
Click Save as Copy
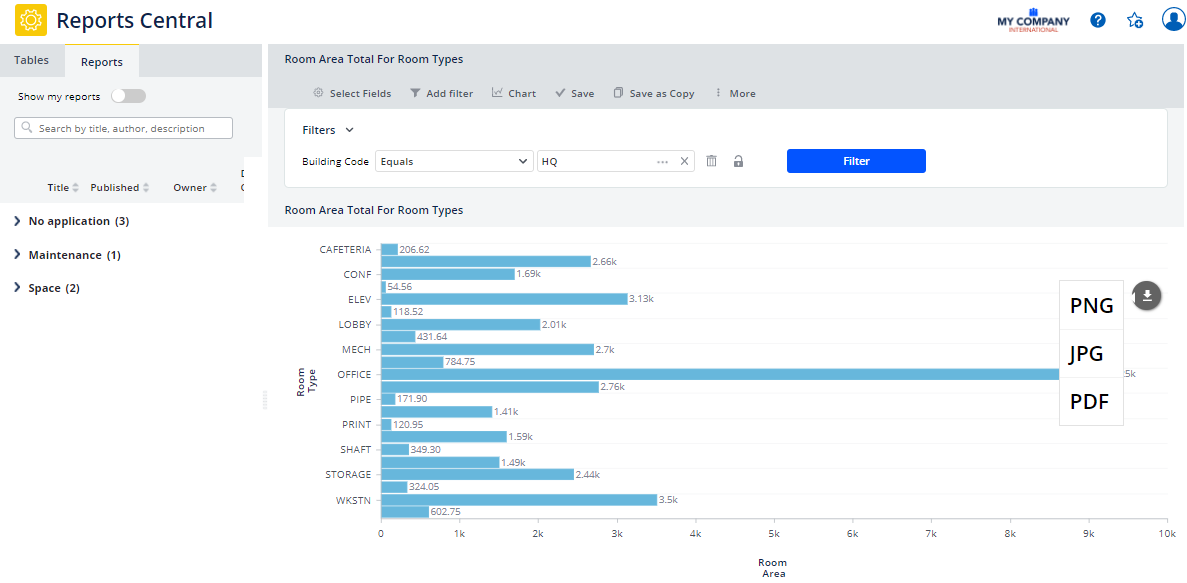[653, 93]
